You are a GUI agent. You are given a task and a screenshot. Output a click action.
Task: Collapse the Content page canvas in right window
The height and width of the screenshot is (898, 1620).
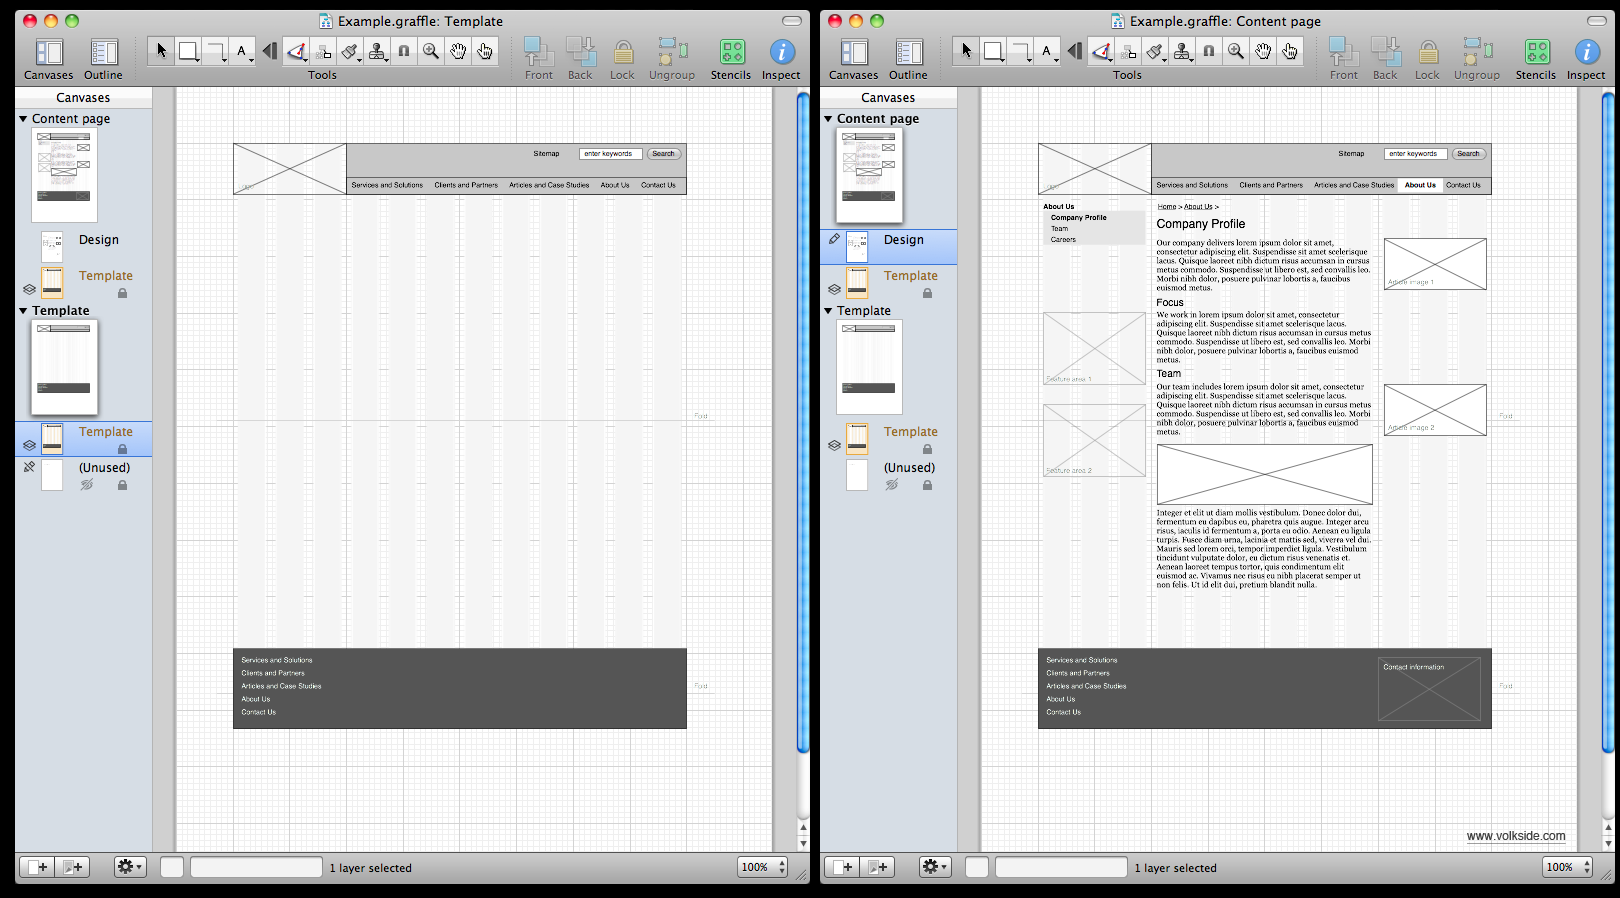pyautogui.click(x=828, y=118)
